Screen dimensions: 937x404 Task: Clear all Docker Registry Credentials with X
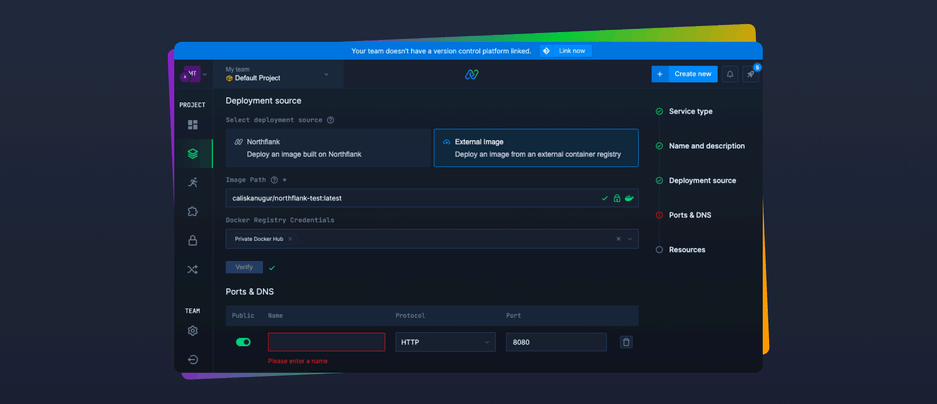tap(618, 238)
